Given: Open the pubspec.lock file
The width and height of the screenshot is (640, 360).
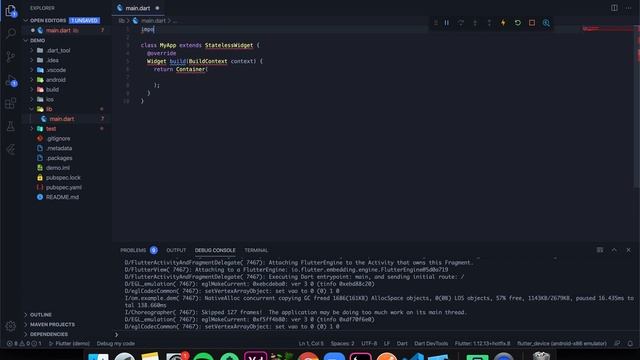Looking at the screenshot, I should tap(63, 178).
